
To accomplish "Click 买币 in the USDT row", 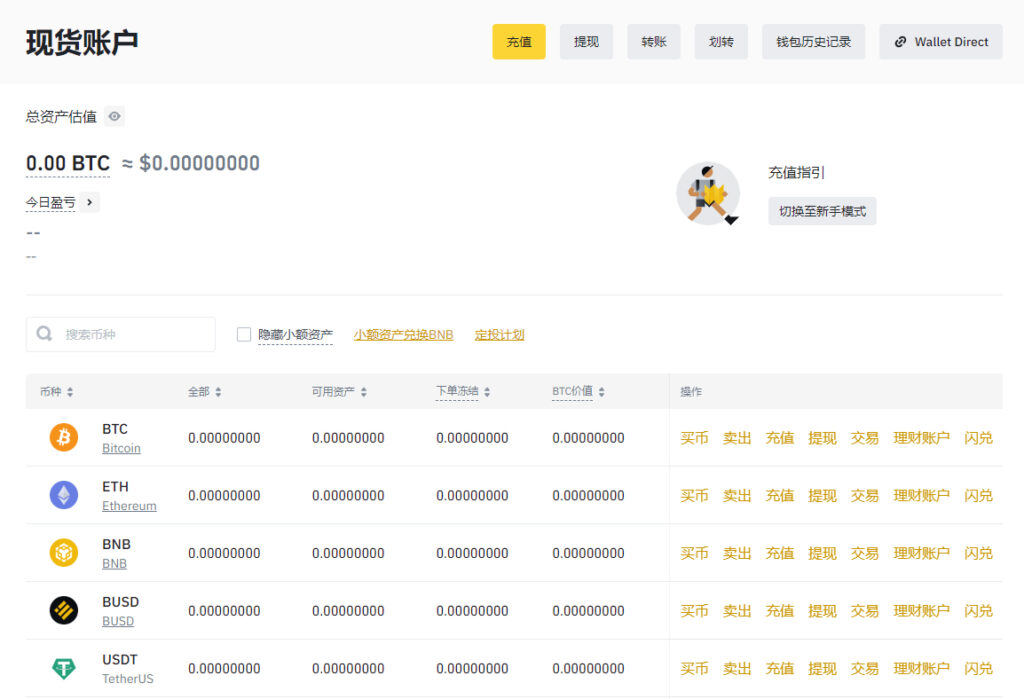I will [x=694, y=668].
